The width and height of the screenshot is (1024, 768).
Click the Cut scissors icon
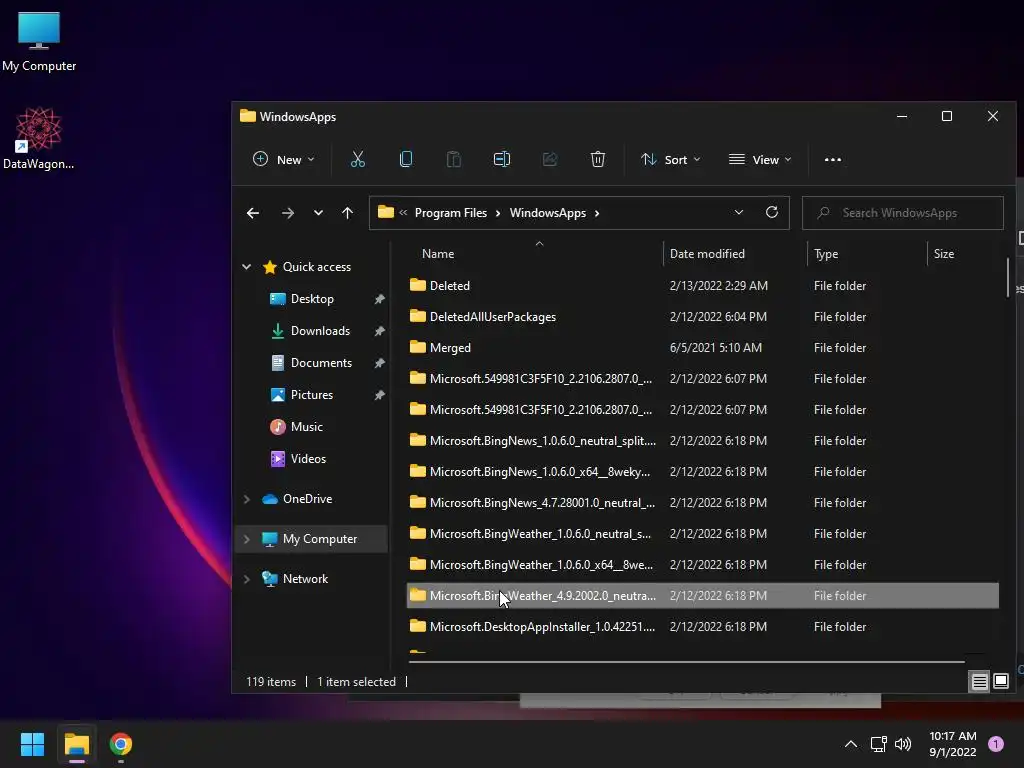click(x=358, y=159)
